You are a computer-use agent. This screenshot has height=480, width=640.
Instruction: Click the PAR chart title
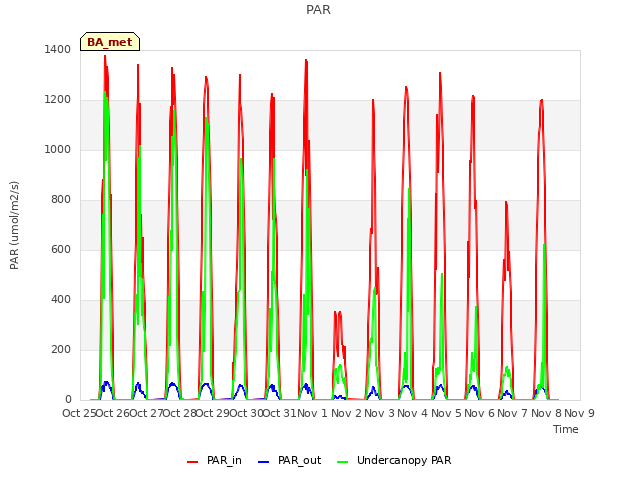pos(318,10)
